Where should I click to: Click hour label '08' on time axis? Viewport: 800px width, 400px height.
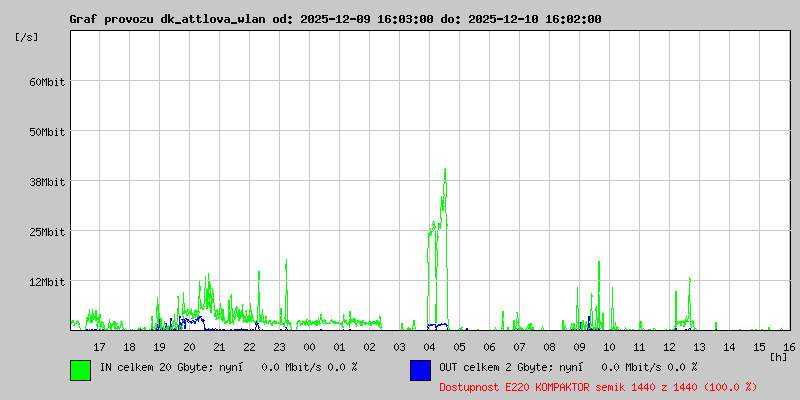point(549,347)
